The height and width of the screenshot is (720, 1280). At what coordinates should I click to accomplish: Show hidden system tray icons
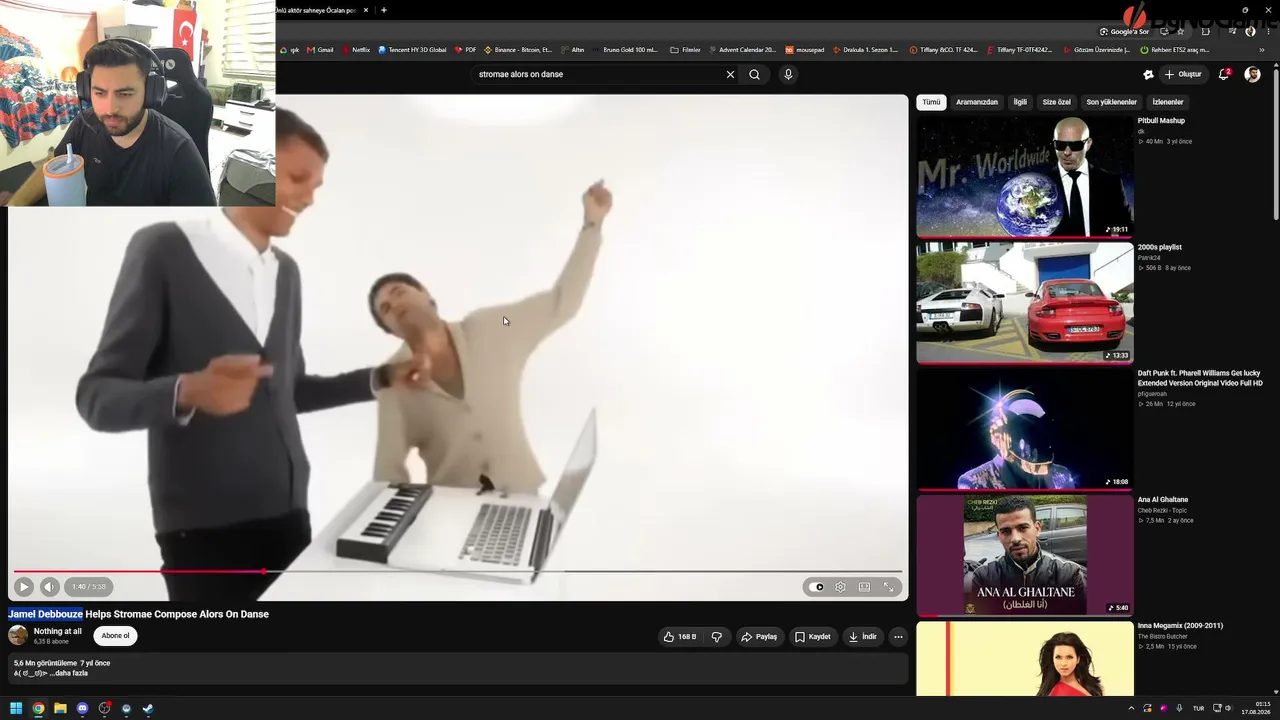pyautogui.click(x=1131, y=709)
